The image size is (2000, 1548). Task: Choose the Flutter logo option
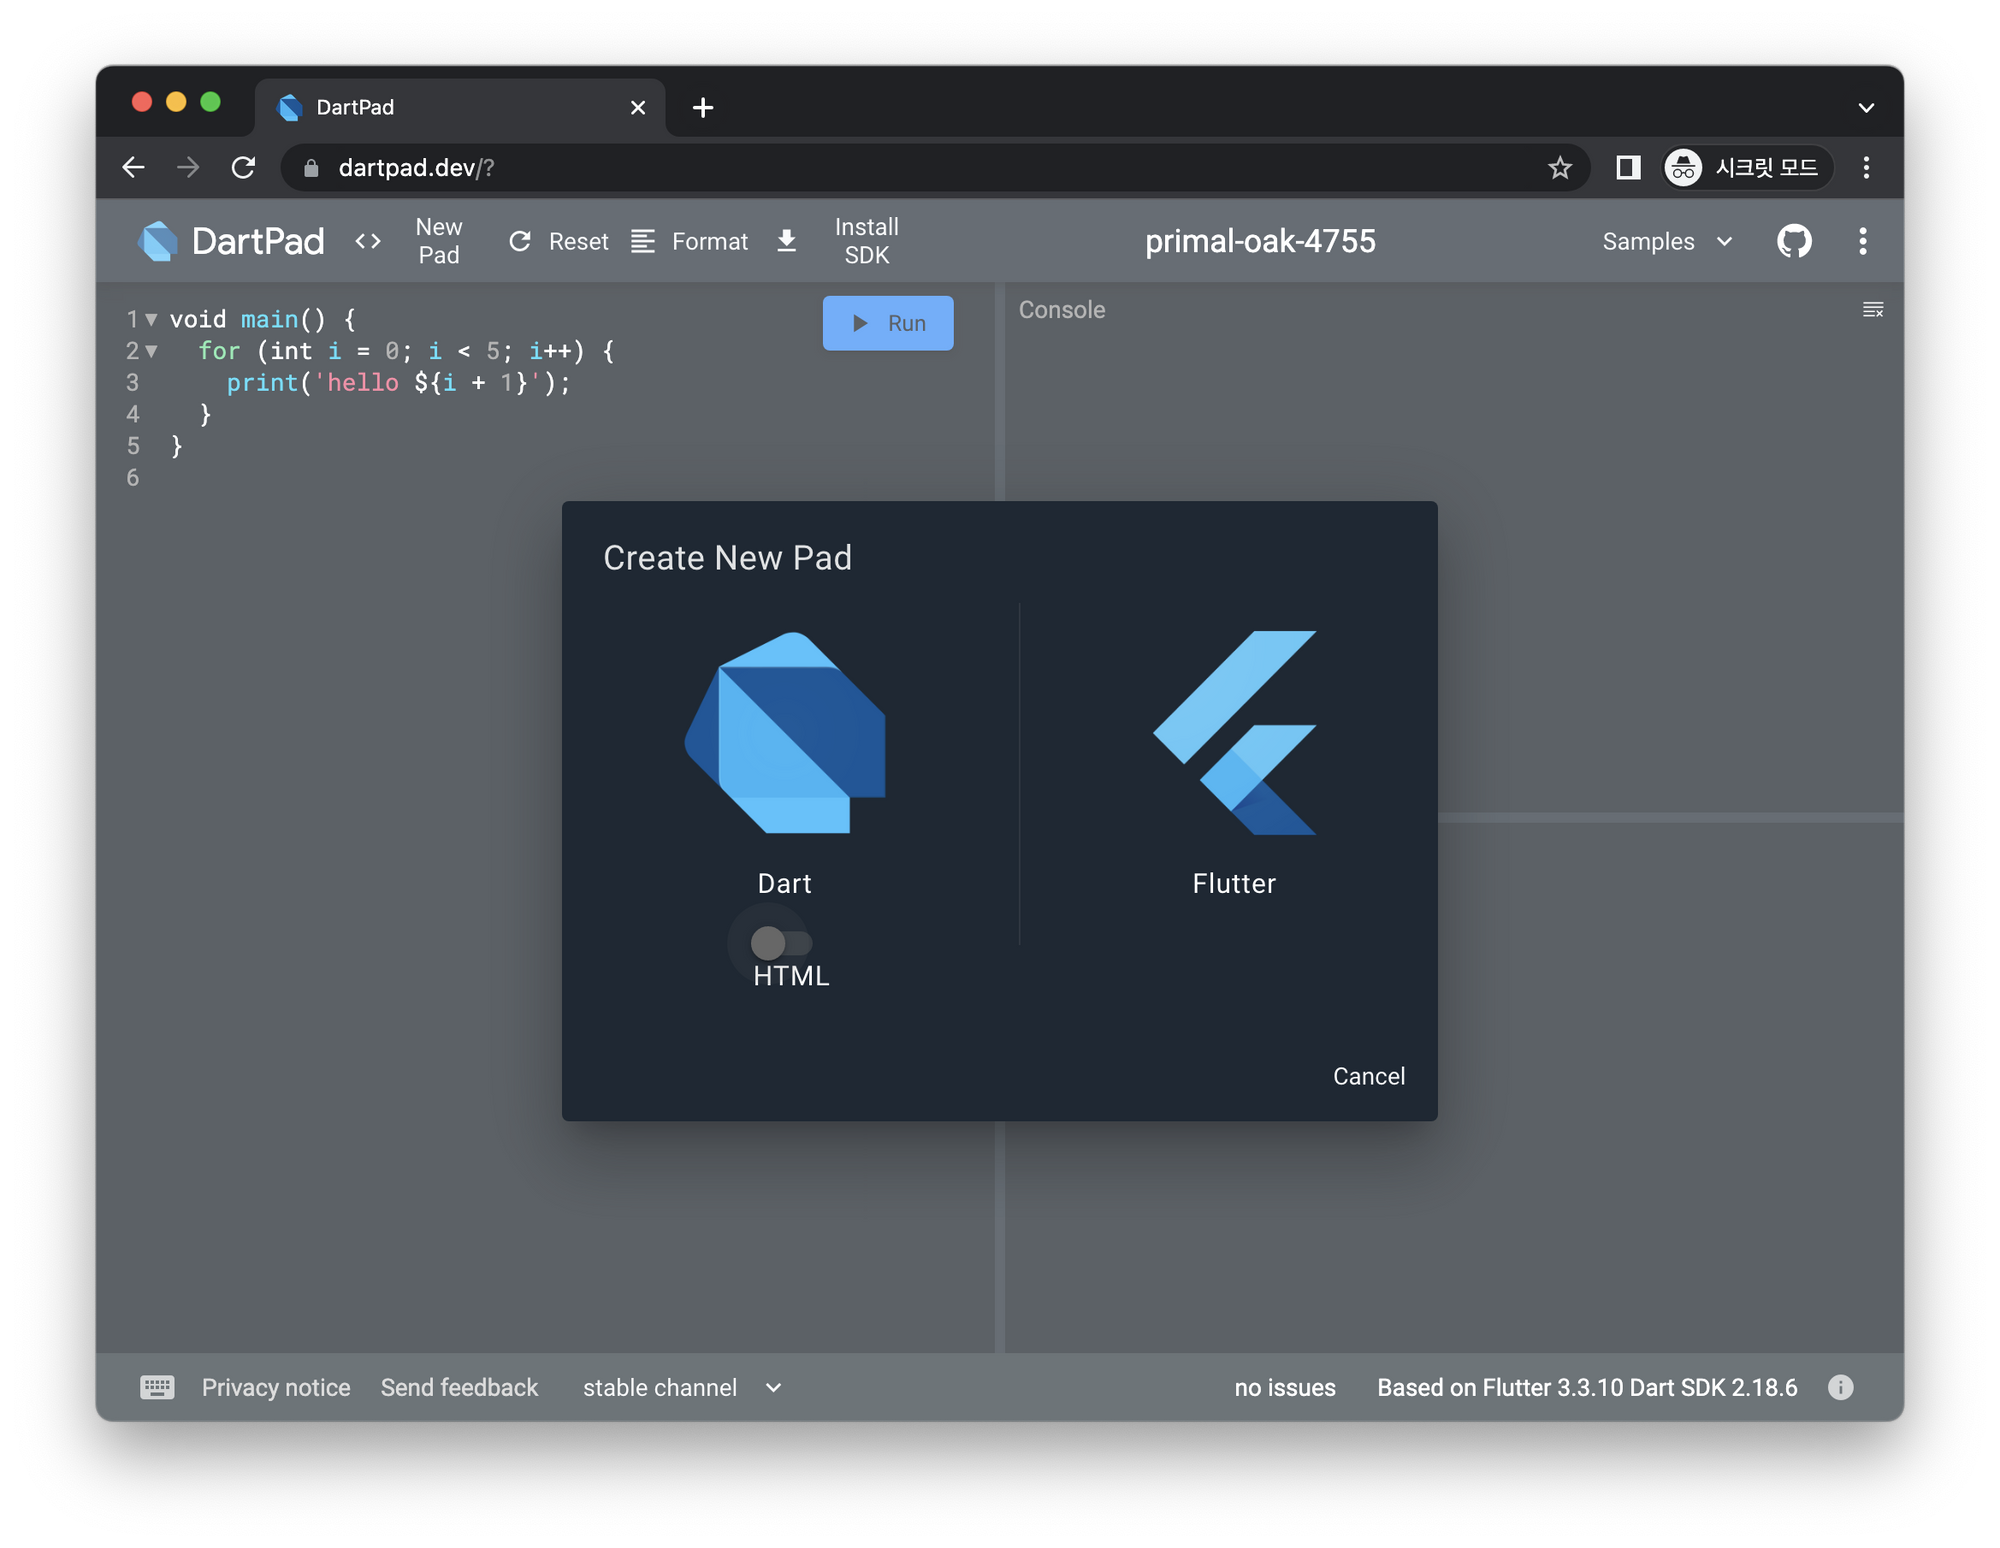(x=1234, y=733)
